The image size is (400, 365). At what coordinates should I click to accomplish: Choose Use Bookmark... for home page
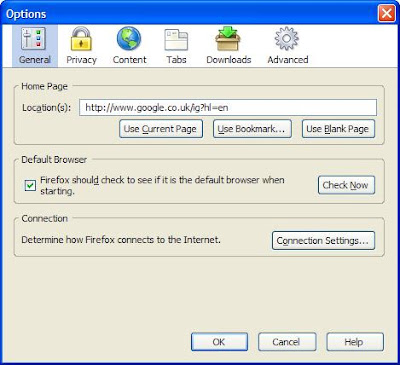252,129
